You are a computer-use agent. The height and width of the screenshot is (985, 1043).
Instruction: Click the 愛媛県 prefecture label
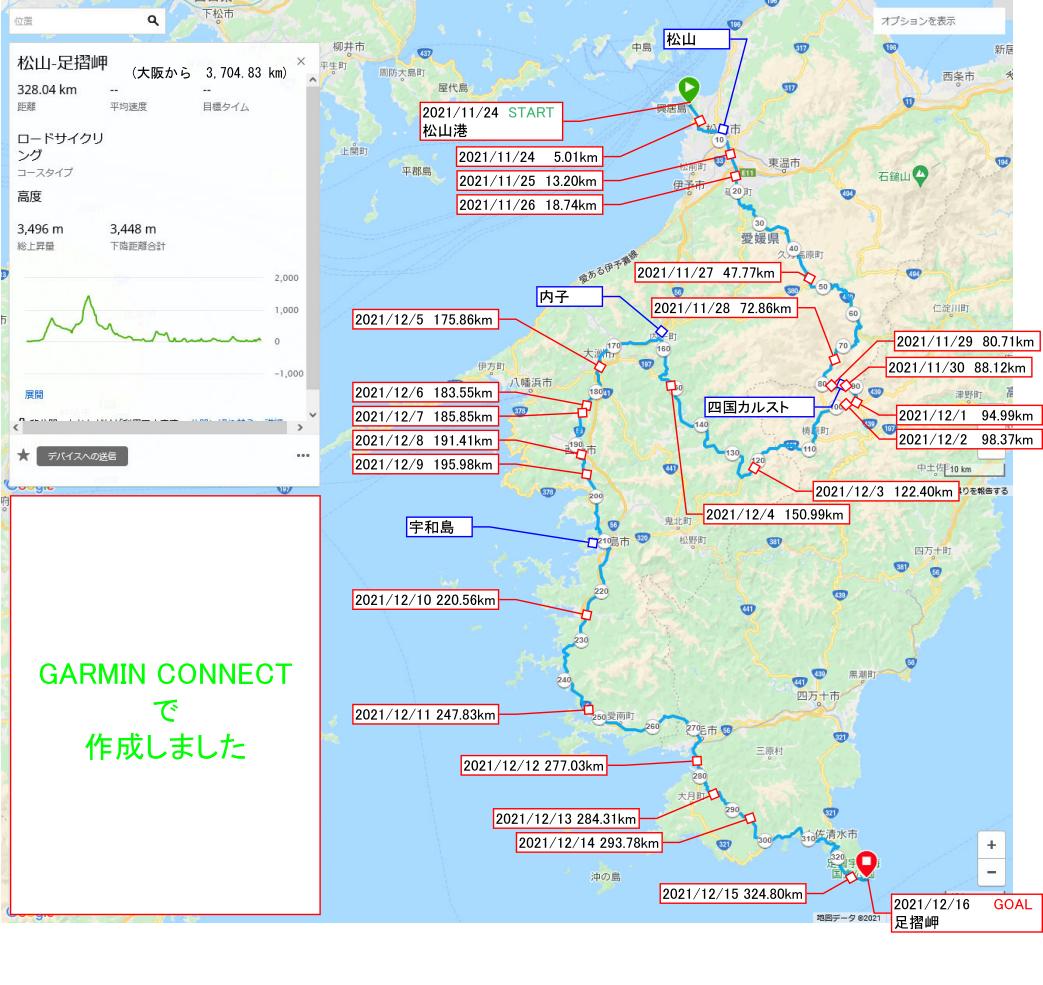pos(760,238)
